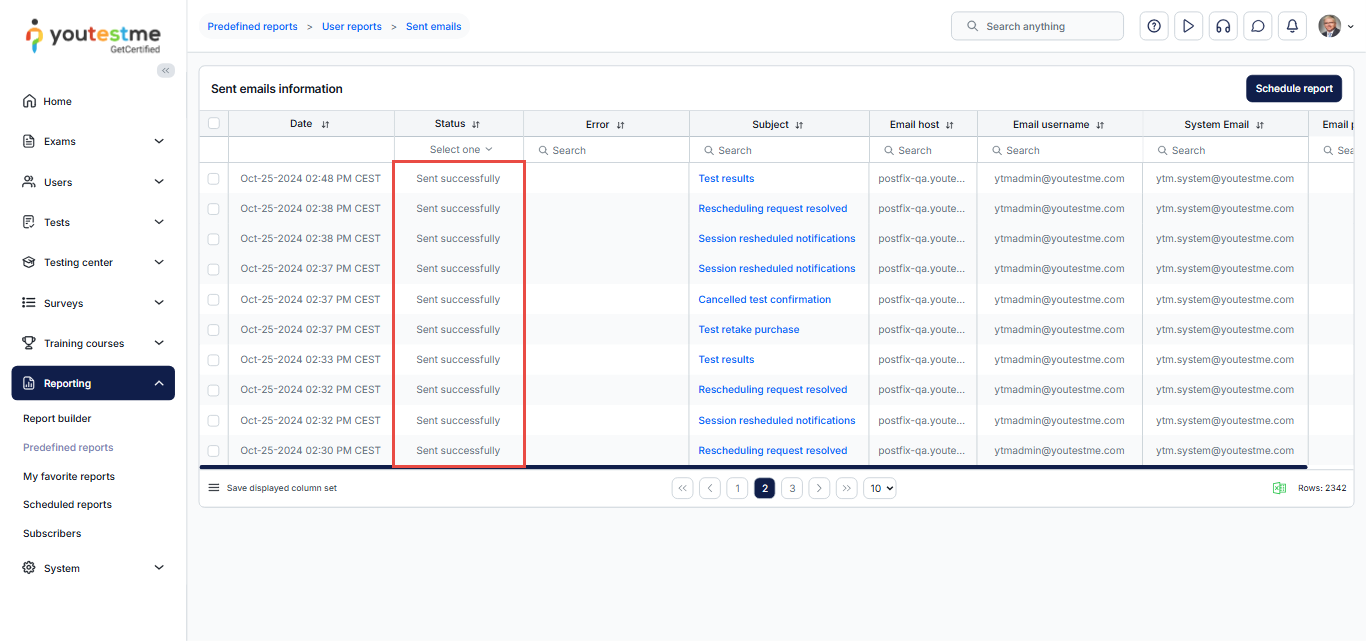Tick the select-all checkbox in header
This screenshot has width=1366, height=641.
pos(213,124)
